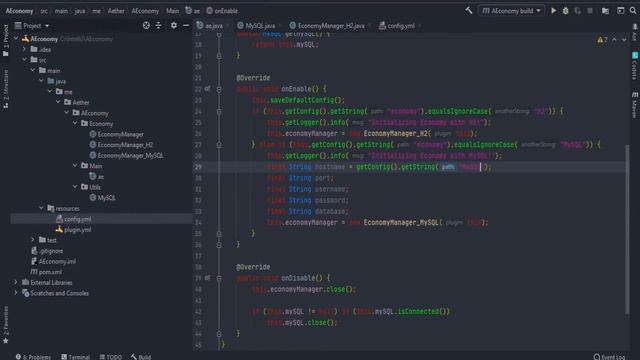Open the Terminal tool window tab

tap(76, 357)
